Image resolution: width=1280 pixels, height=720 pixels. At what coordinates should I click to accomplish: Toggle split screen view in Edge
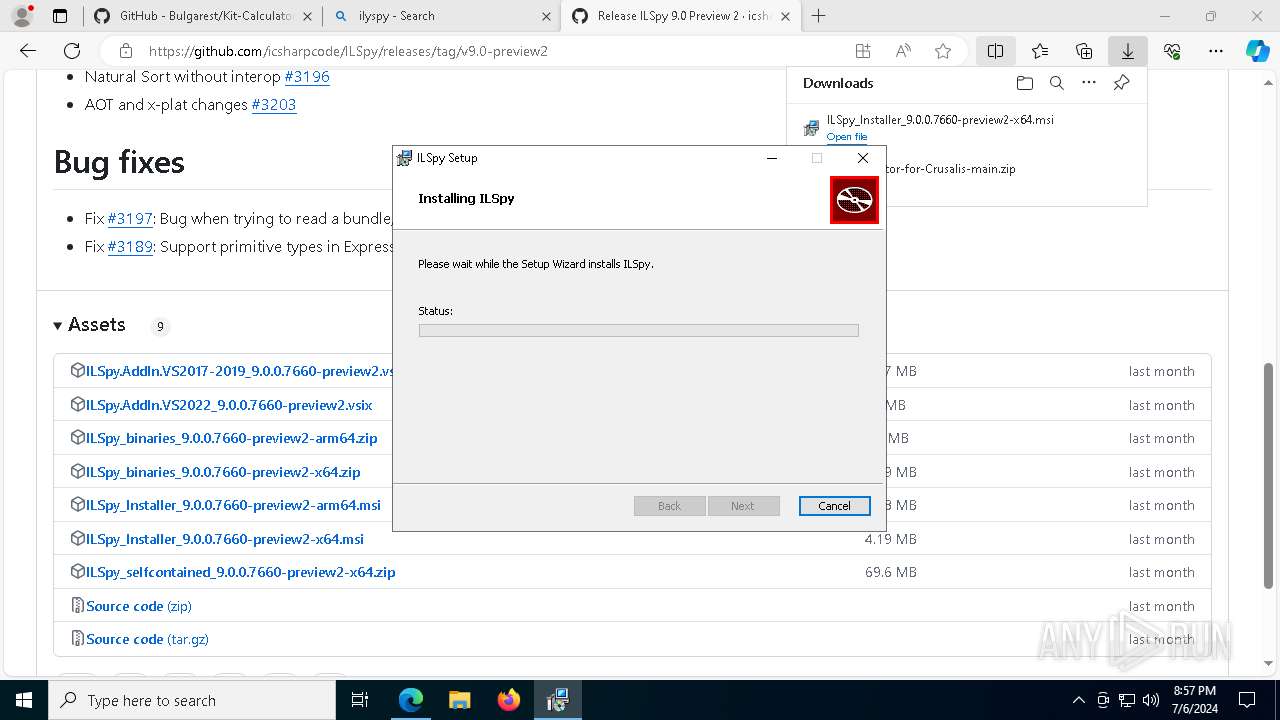[995, 51]
